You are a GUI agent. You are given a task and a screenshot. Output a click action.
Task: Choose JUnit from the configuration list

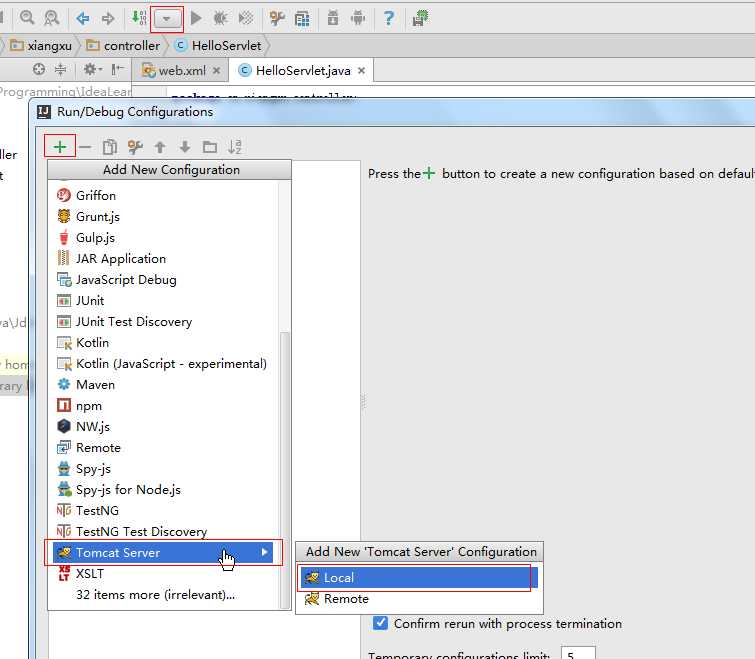tap(164, 301)
